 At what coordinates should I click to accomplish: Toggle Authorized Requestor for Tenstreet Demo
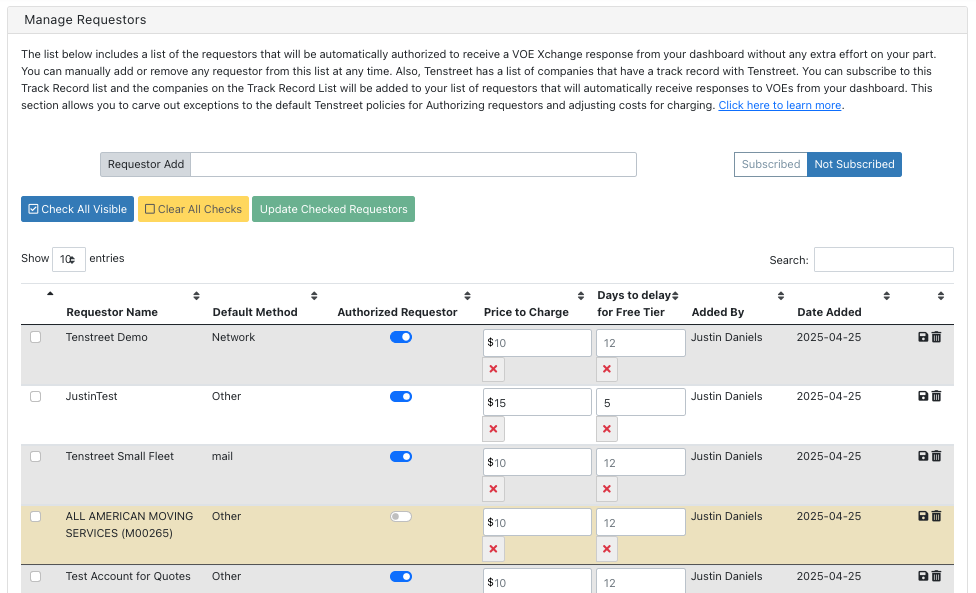click(x=400, y=338)
